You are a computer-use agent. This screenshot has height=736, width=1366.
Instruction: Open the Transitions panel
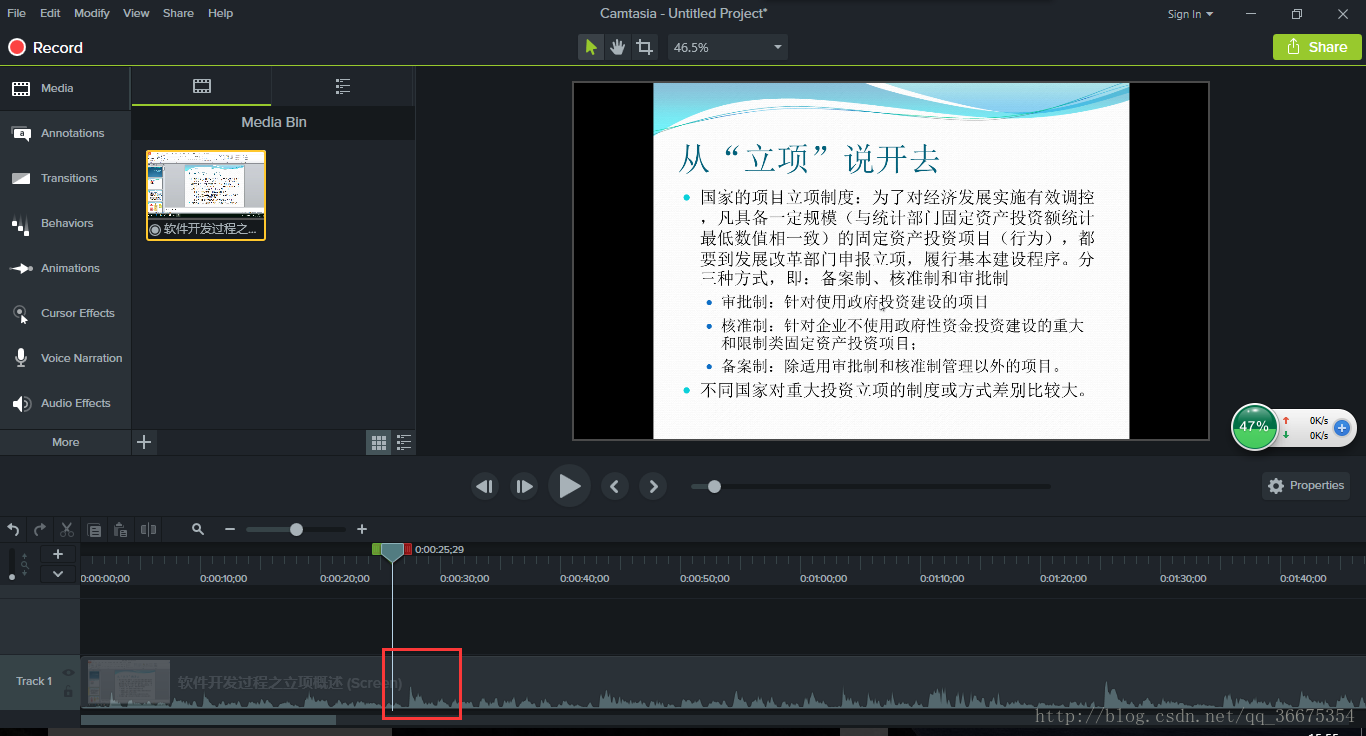click(65, 178)
